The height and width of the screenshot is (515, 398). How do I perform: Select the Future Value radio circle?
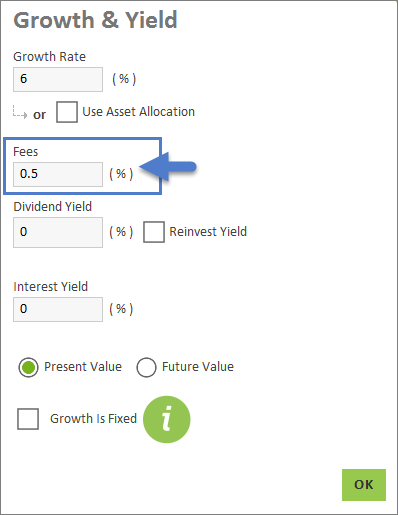(x=146, y=367)
